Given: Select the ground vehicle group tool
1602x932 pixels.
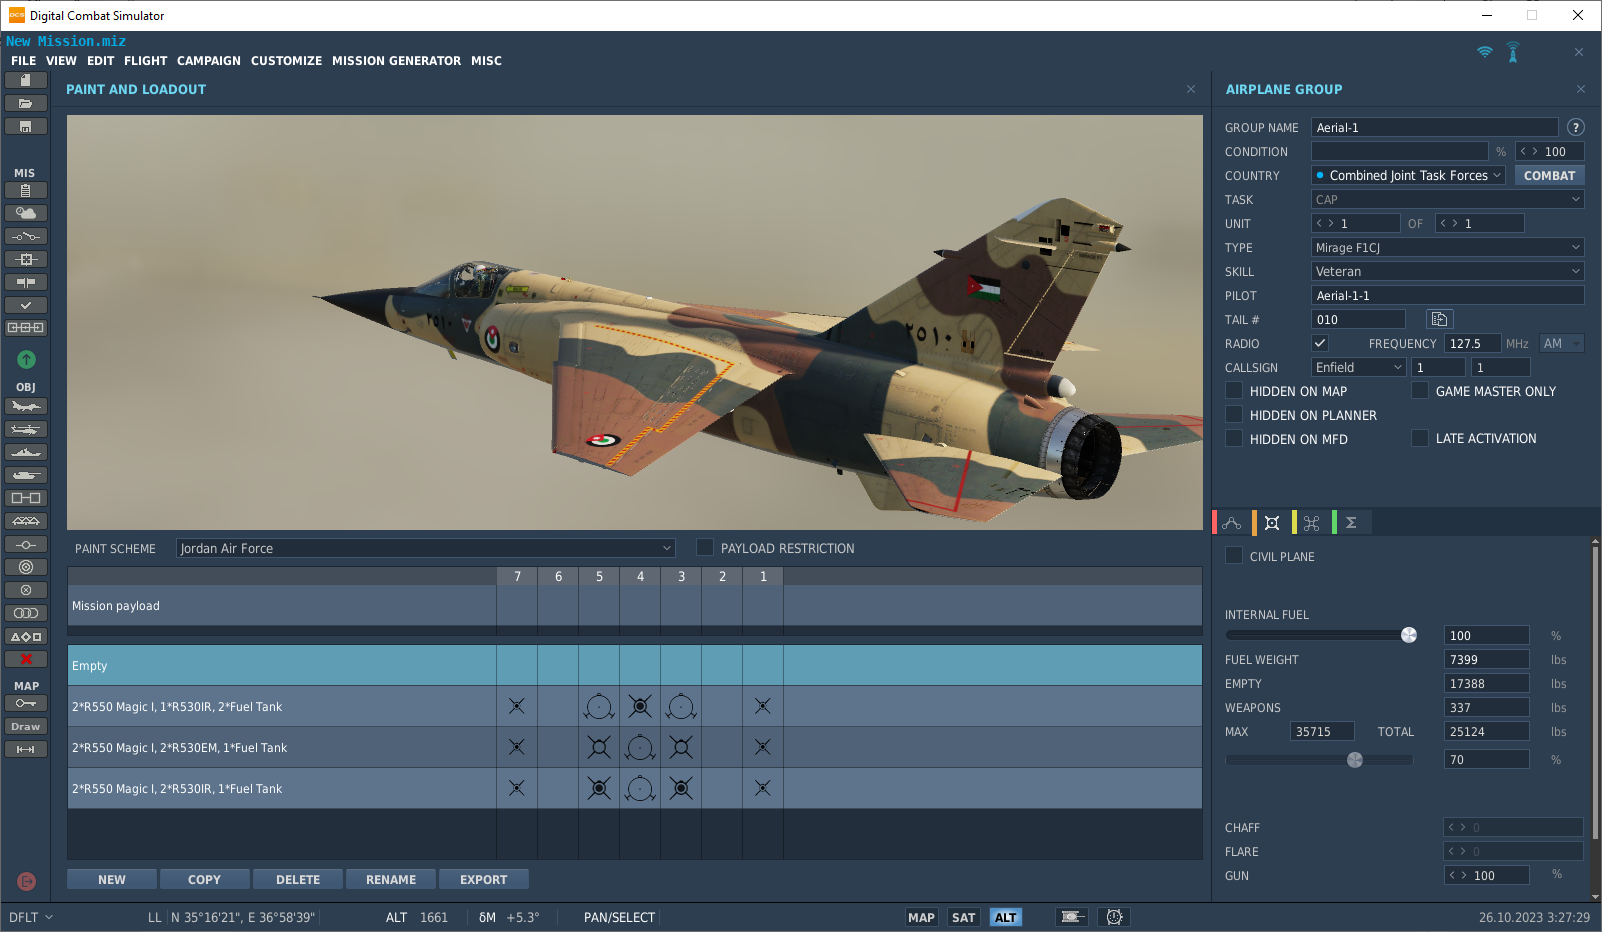Looking at the screenshot, I should click(x=26, y=475).
